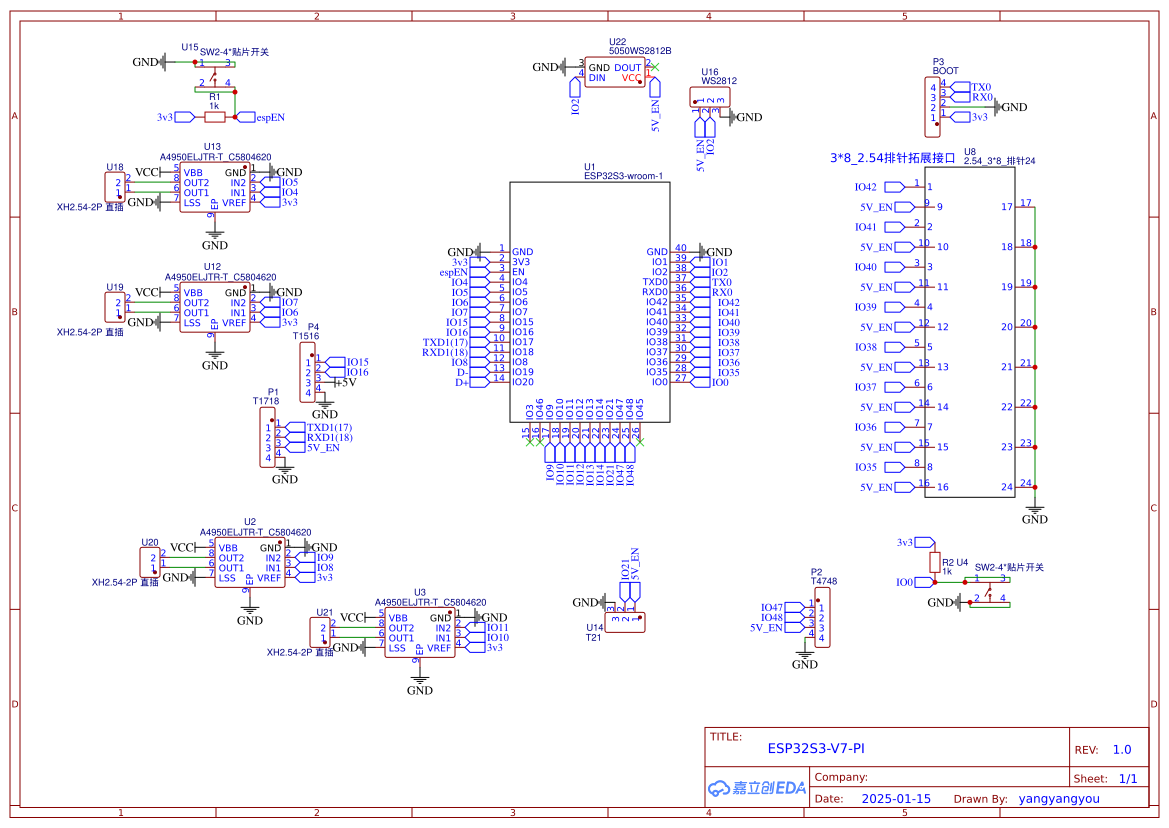The image size is (1169, 828).
Task: Click the 嘉立创EDA logo in title block
Action: (x=757, y=788)
